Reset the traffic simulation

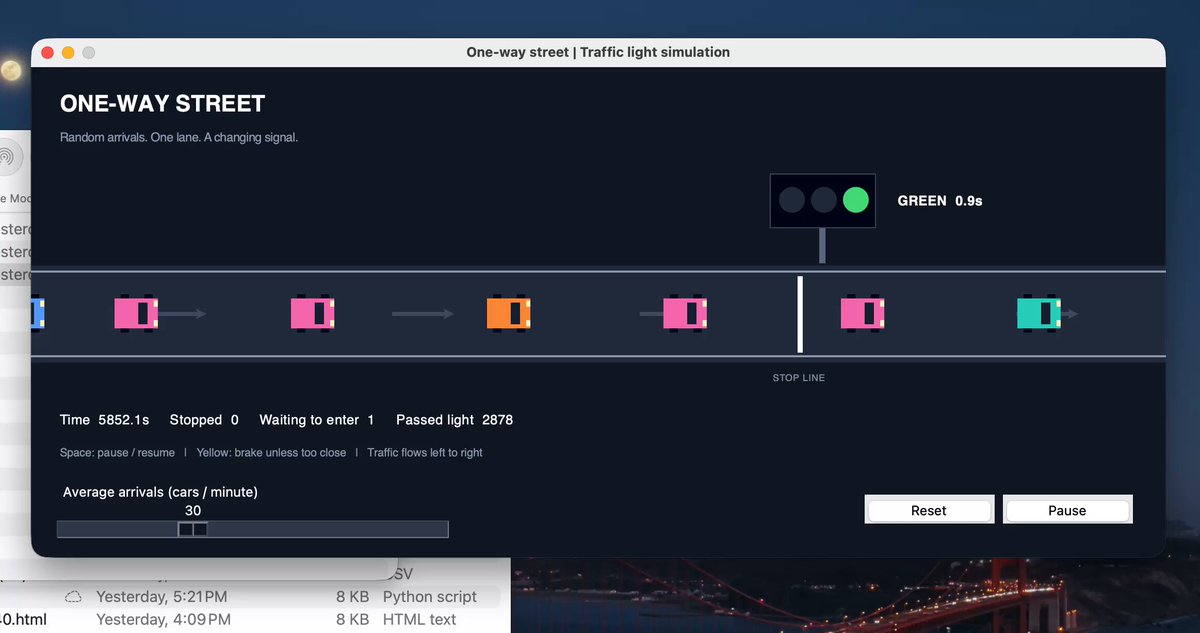[x=928, y=510]
